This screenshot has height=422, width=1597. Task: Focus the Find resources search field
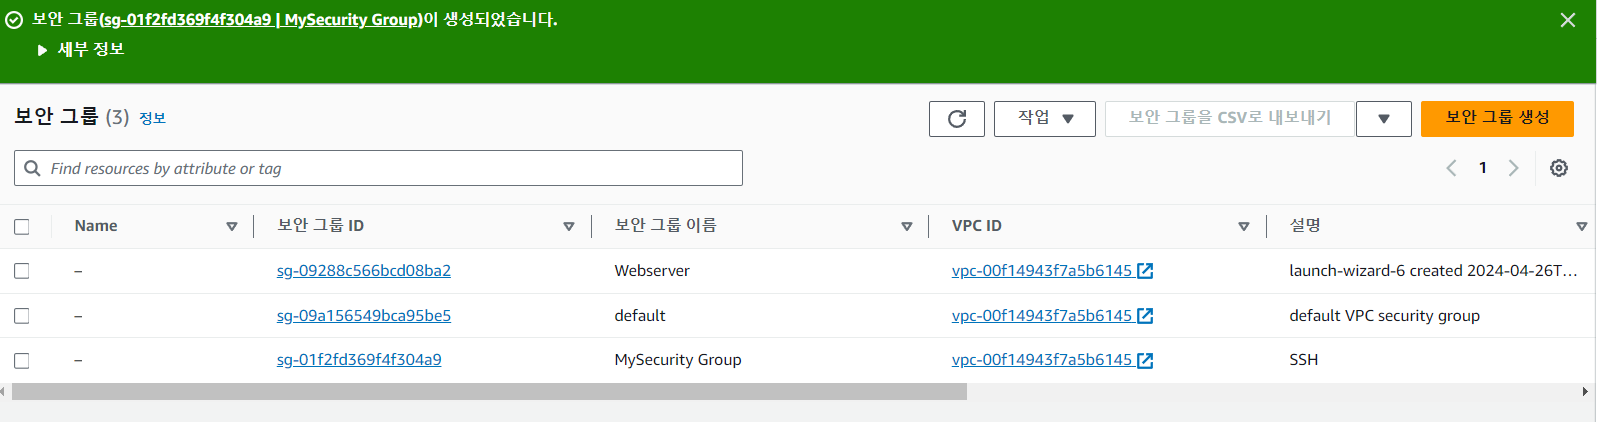(x=378, y=168)
